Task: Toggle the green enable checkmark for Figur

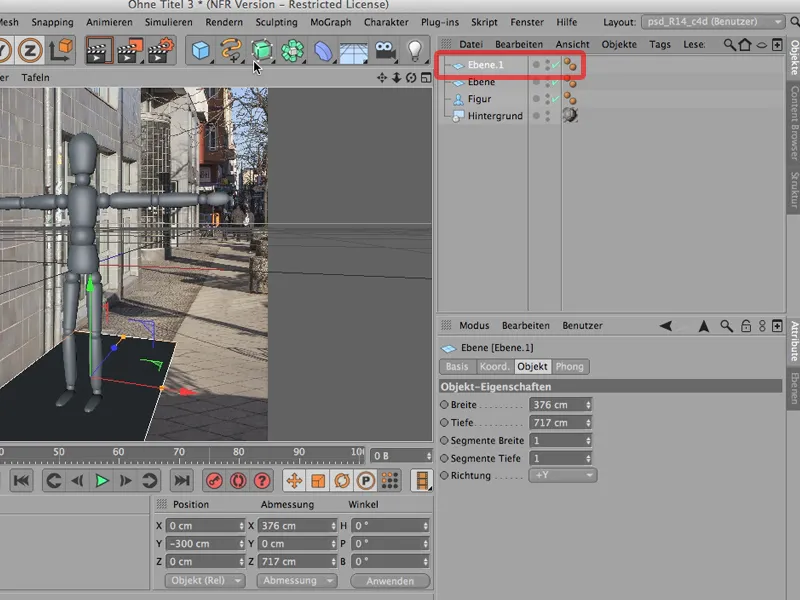Action: click(556, 98)
